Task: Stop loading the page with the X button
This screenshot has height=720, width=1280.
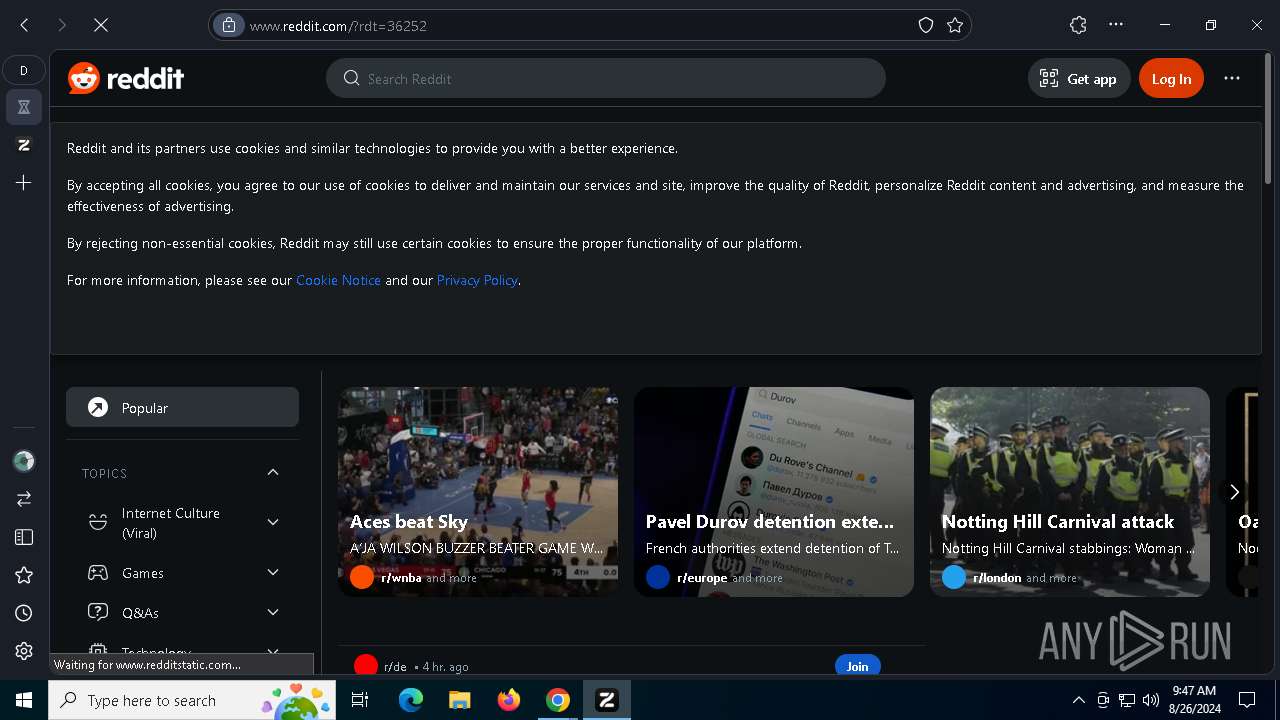Action: pos(101,25)
